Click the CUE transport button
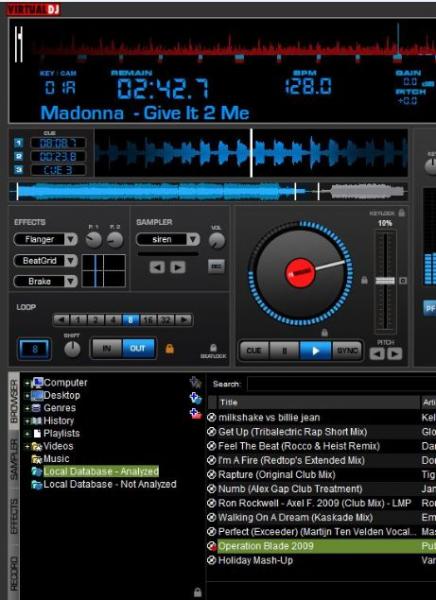436x600 pixels. coord(254,351)
